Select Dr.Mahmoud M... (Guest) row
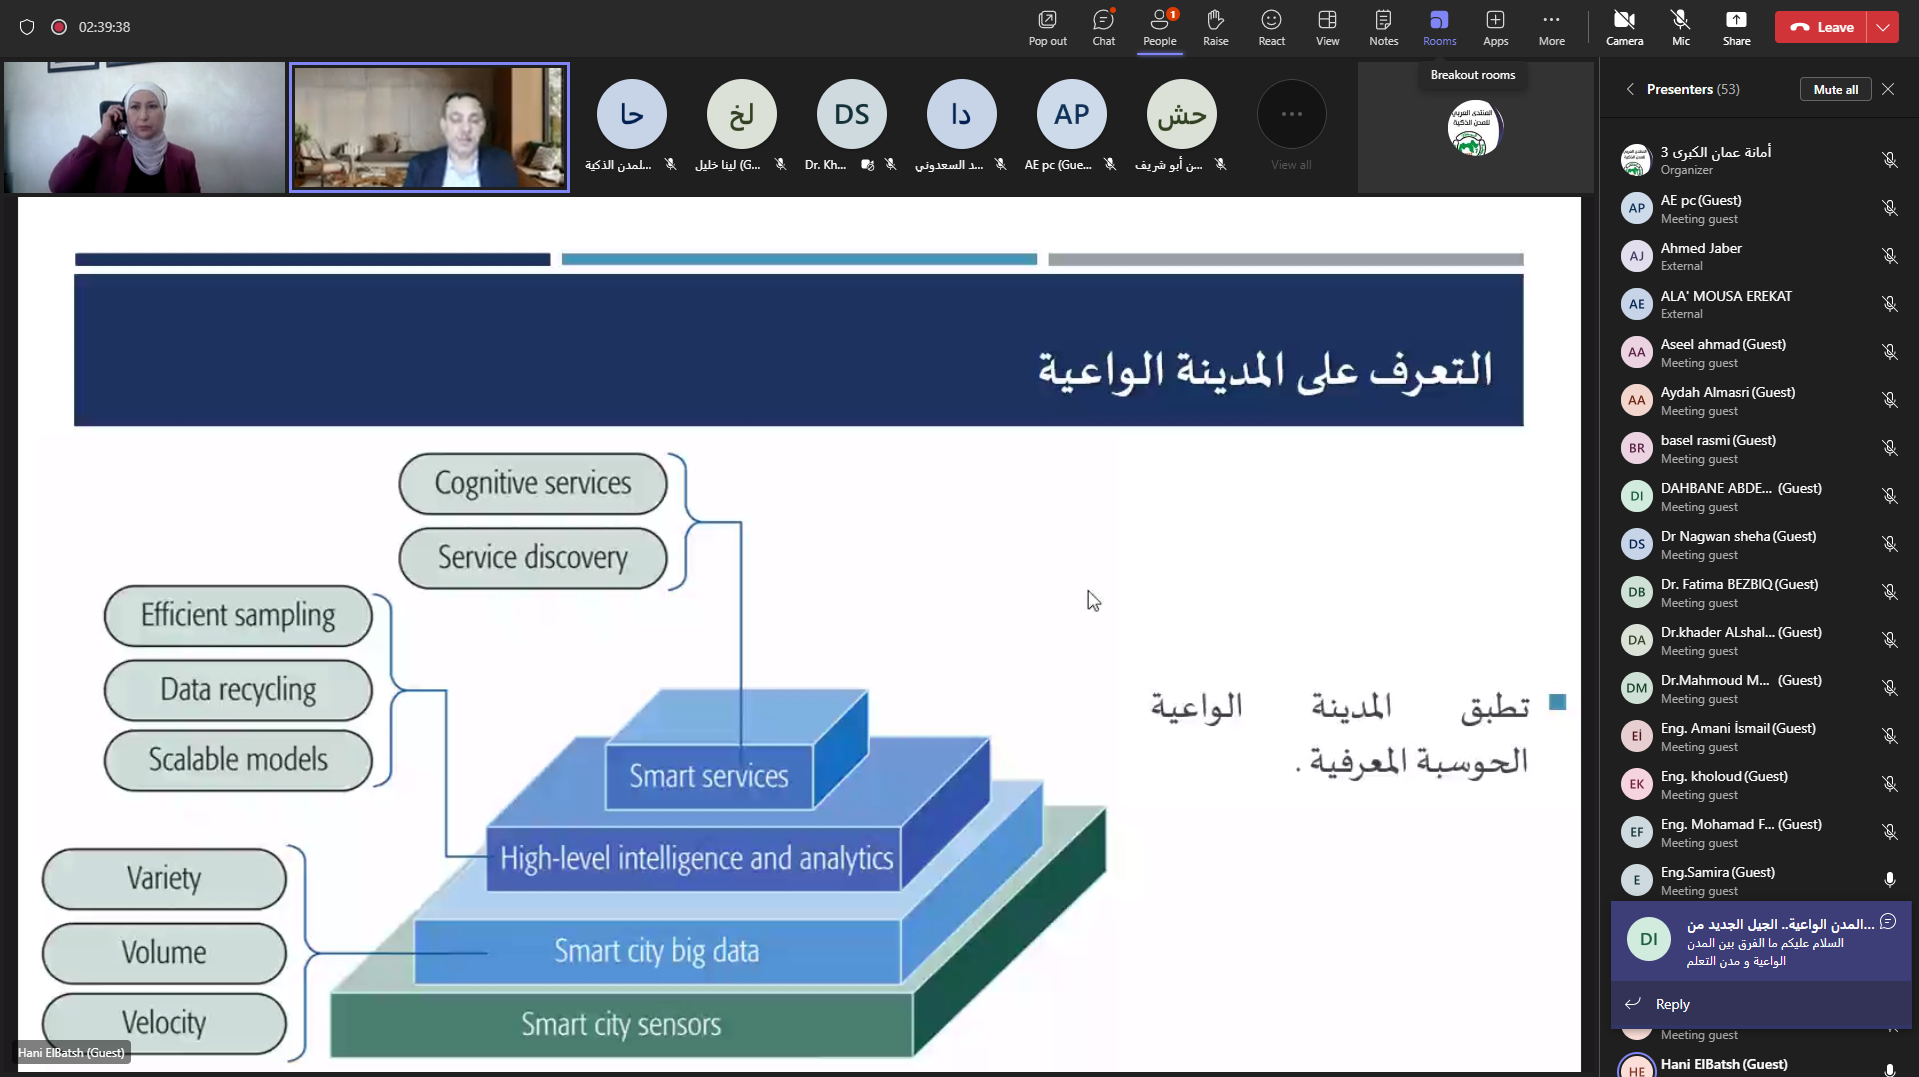The image size is (1919, 1077). (x=1759, y=688)
